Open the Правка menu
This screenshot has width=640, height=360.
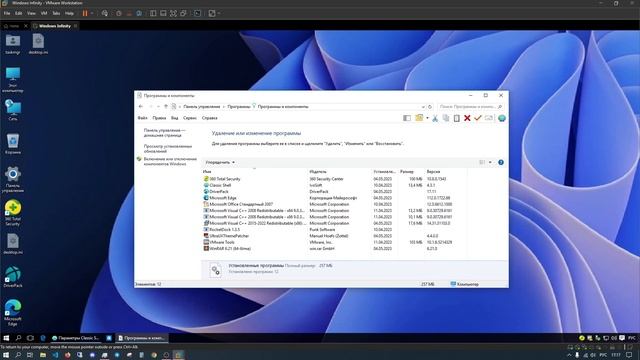(159, 118)
